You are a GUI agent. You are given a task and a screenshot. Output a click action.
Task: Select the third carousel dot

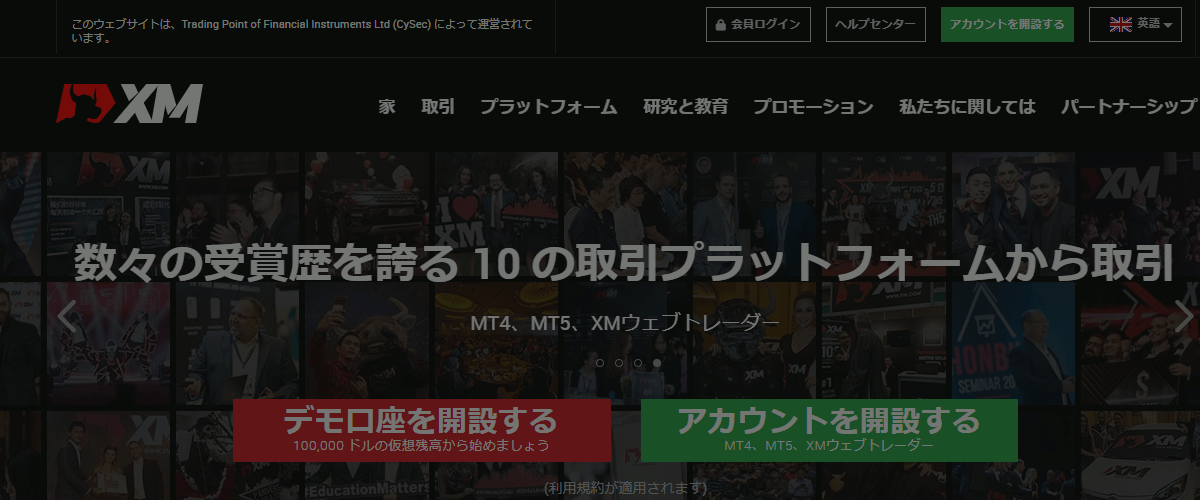point(638,363)
